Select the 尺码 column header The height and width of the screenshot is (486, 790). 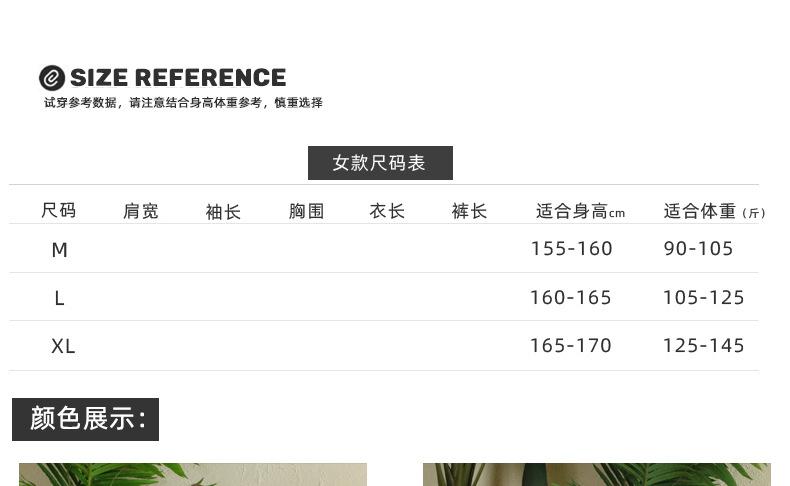59,211
